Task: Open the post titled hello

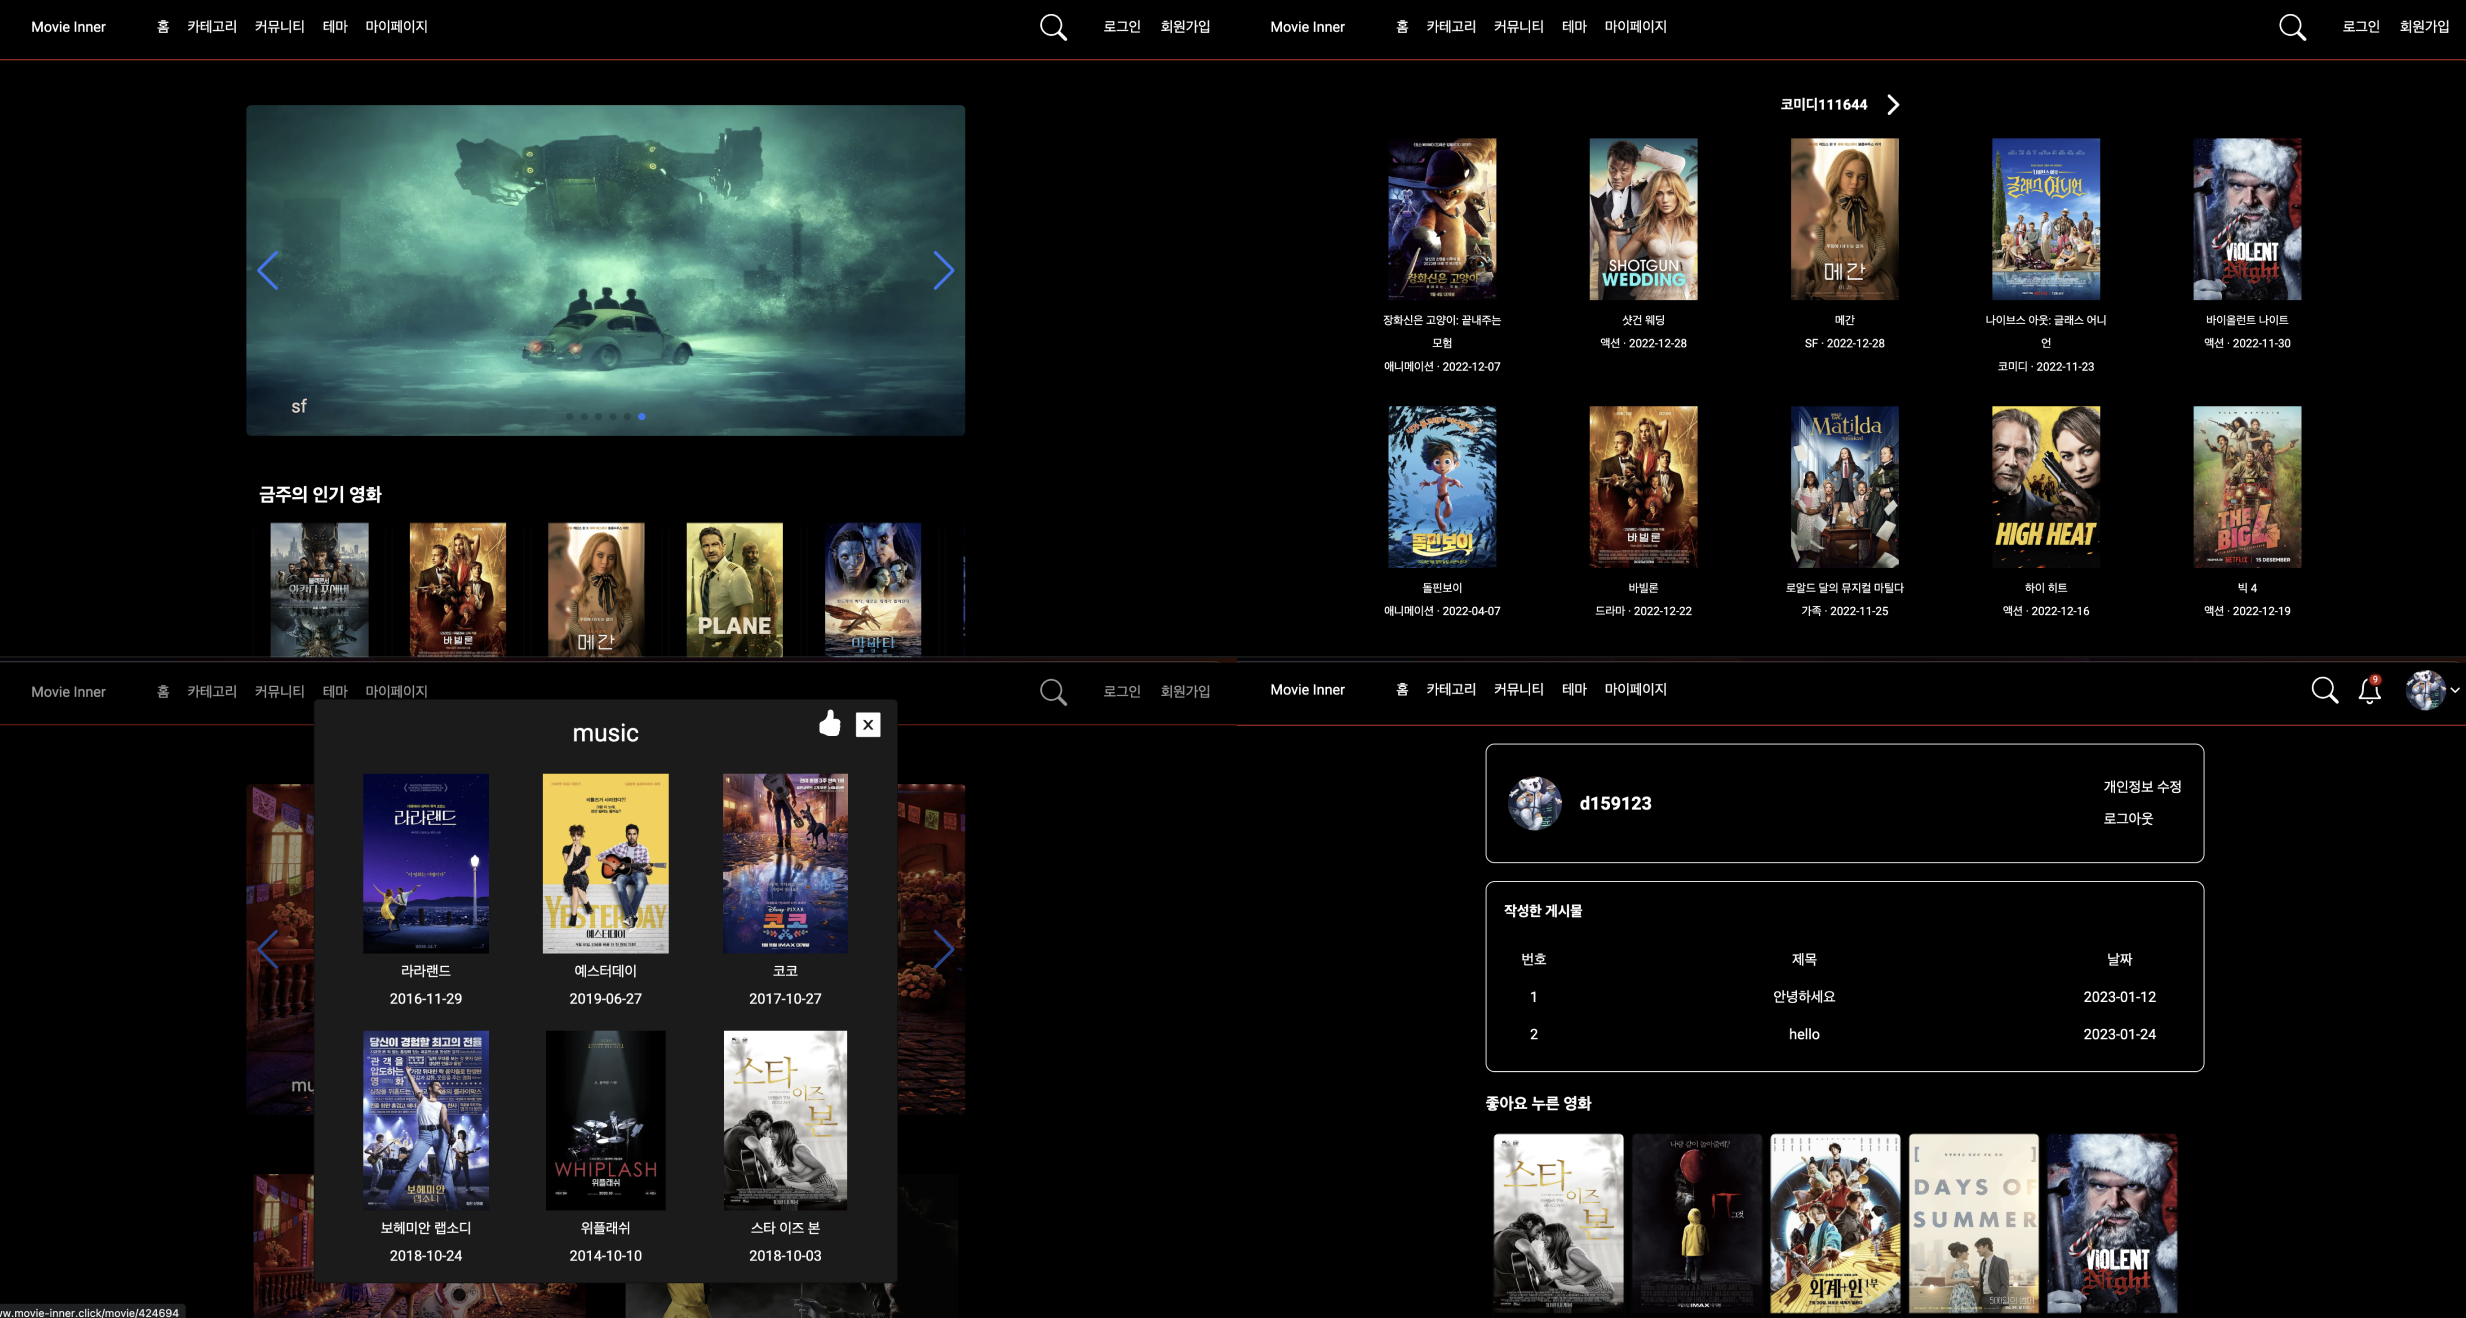Action: pyautogui.click(x=1803, y=1034)
